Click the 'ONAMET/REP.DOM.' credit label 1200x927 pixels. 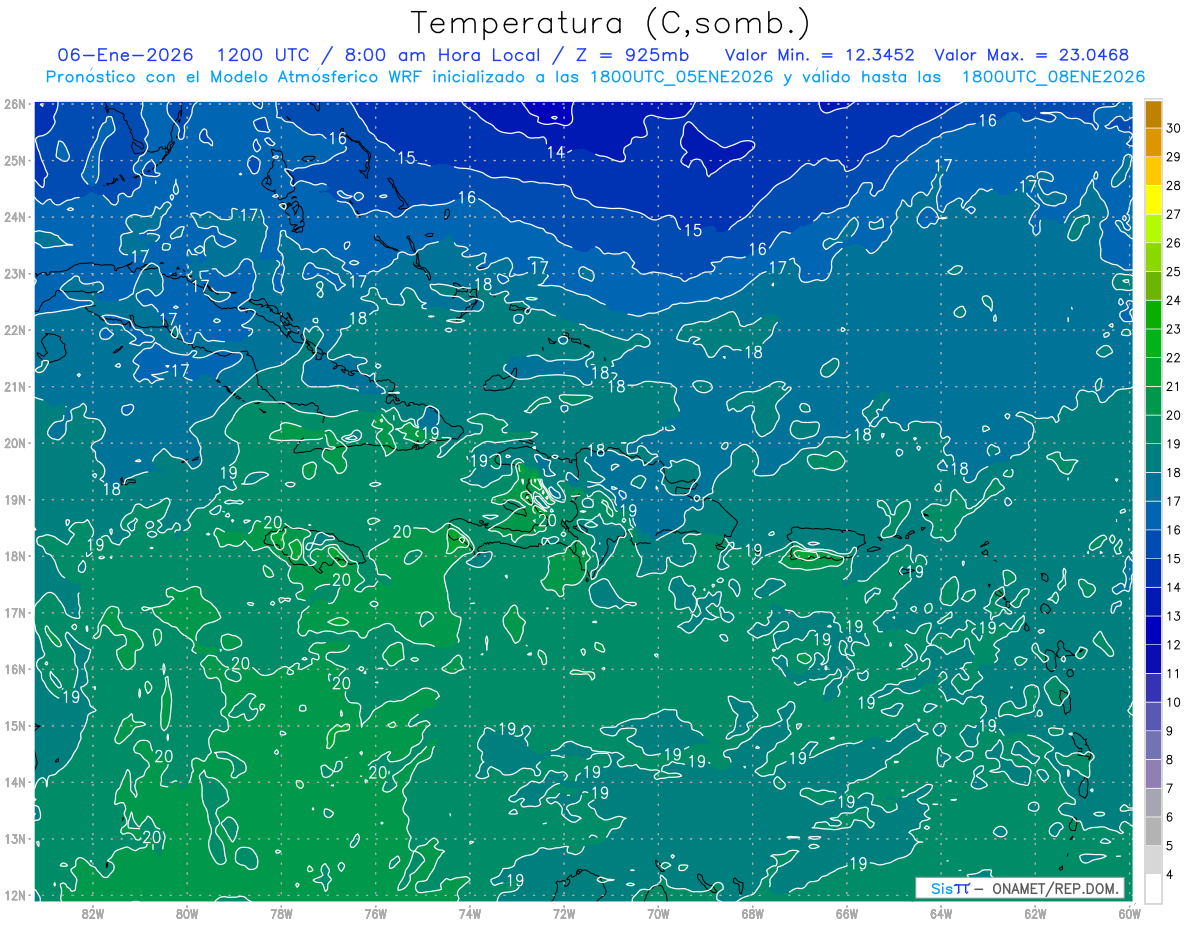pyautogui.click(x=1056, y=888)
